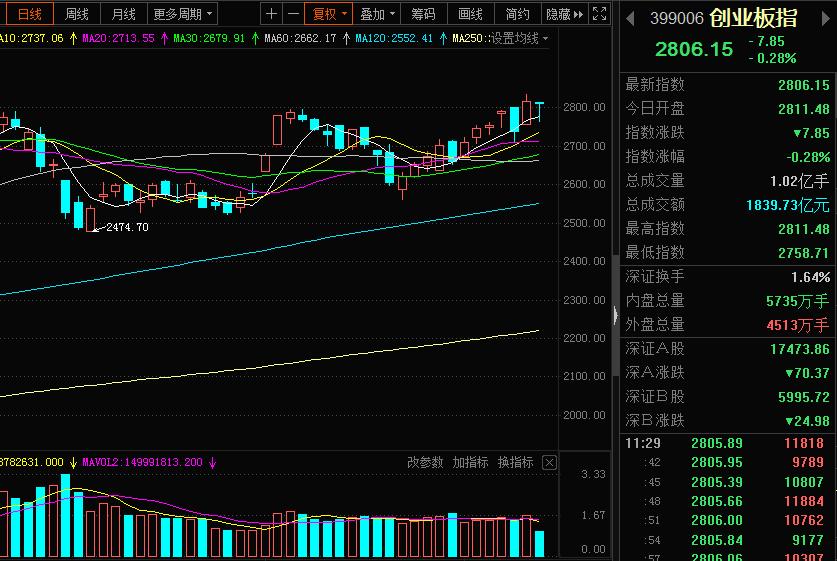Go to next index with right arrow
This screenshot has height=561, width=837.
(x=825, y=19)
